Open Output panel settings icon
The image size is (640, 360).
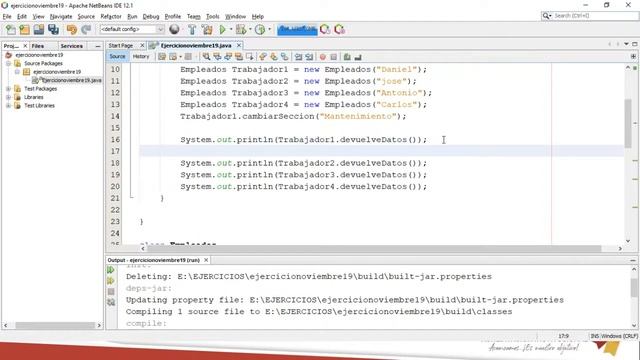pos(111,302)
